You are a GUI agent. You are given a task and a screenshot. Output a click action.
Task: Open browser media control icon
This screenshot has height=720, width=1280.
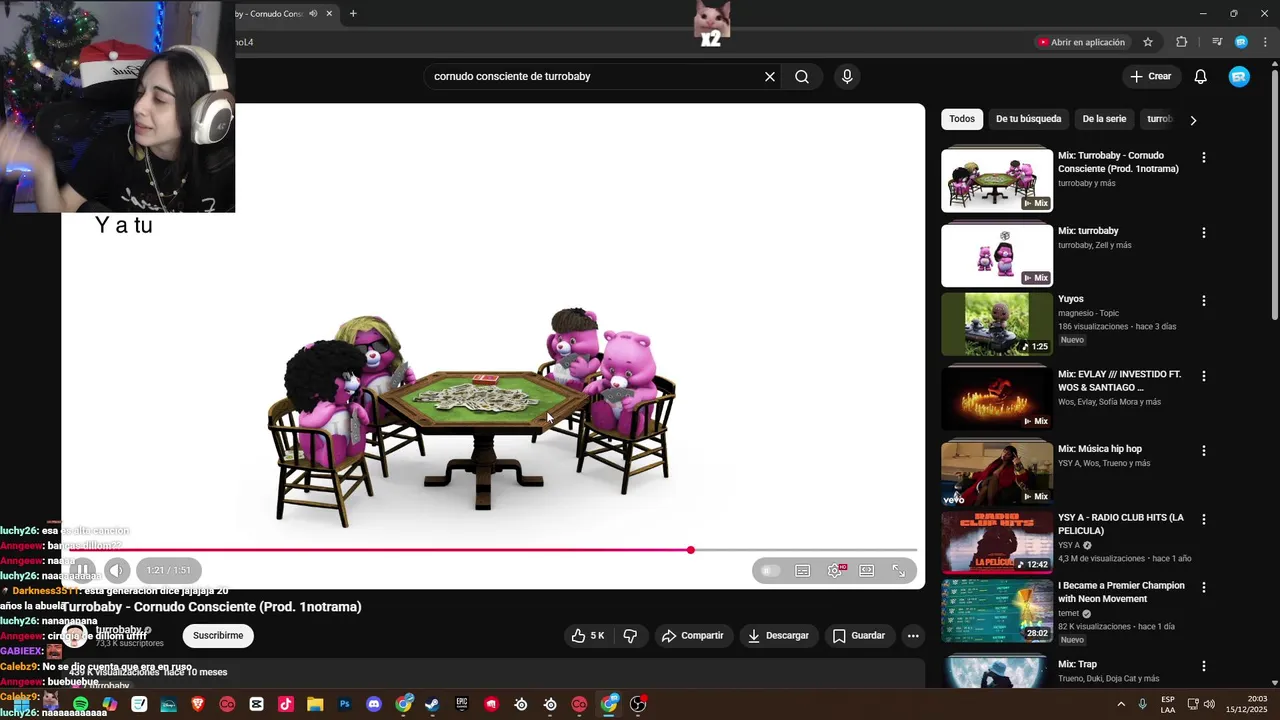[1217, 42]
